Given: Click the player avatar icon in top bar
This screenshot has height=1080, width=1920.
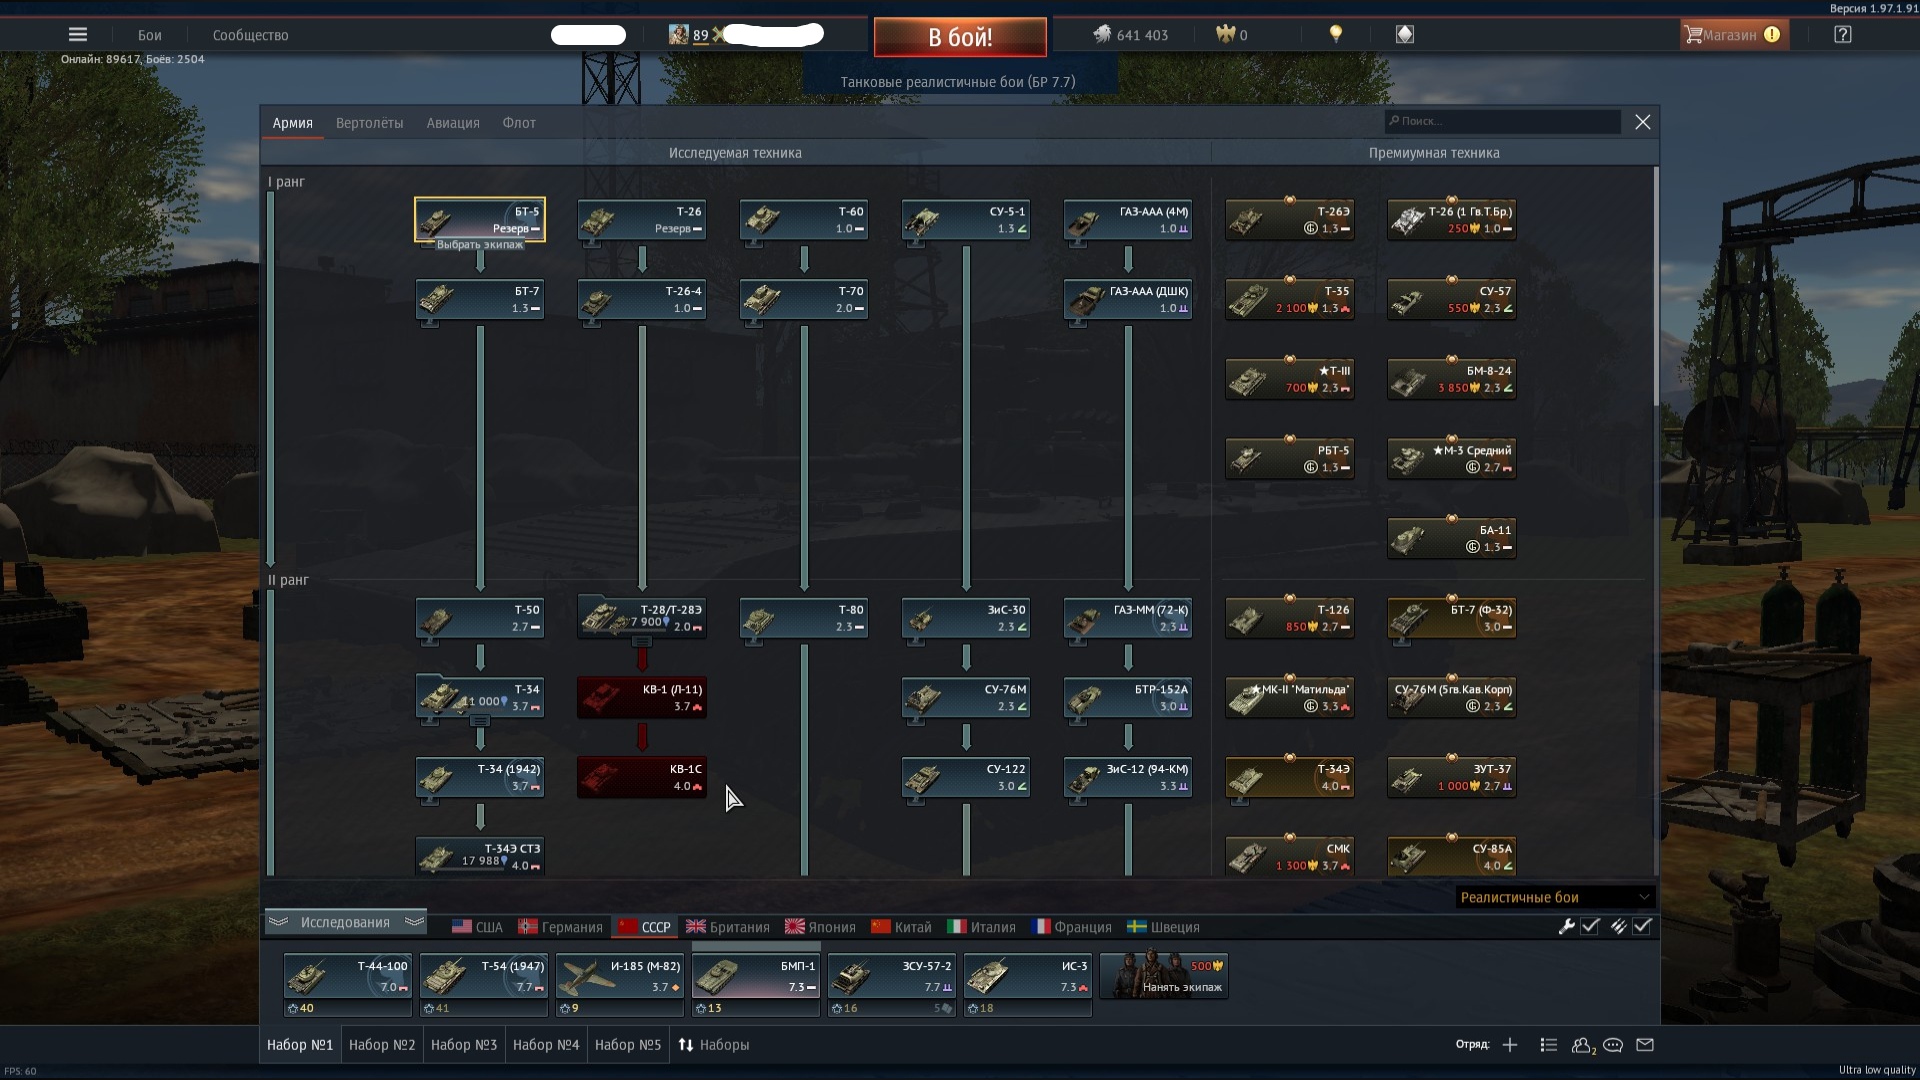Looking at the screenshot, I should 679,35.
